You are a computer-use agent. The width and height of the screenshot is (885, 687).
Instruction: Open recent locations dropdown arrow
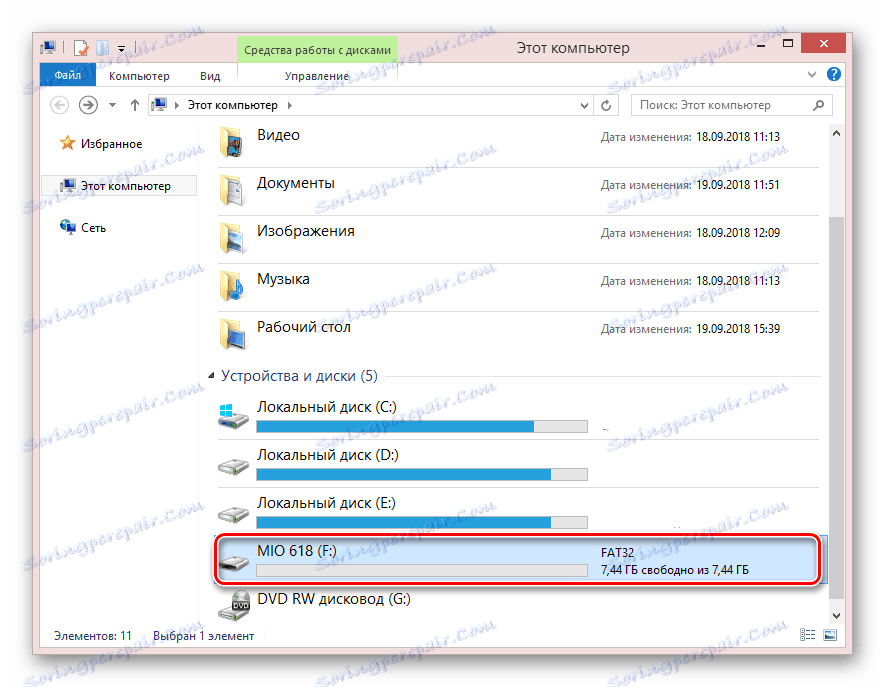pyautogui.click(x=112, y=105)
